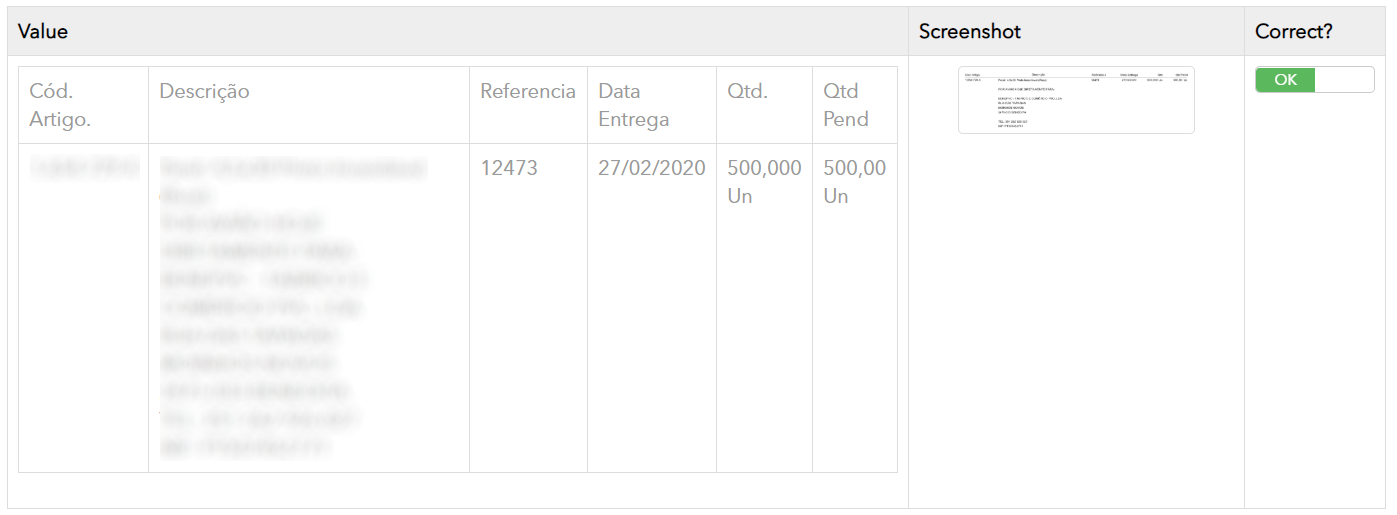
Task: Select the Qtd Pend table header
Action: 846,105
